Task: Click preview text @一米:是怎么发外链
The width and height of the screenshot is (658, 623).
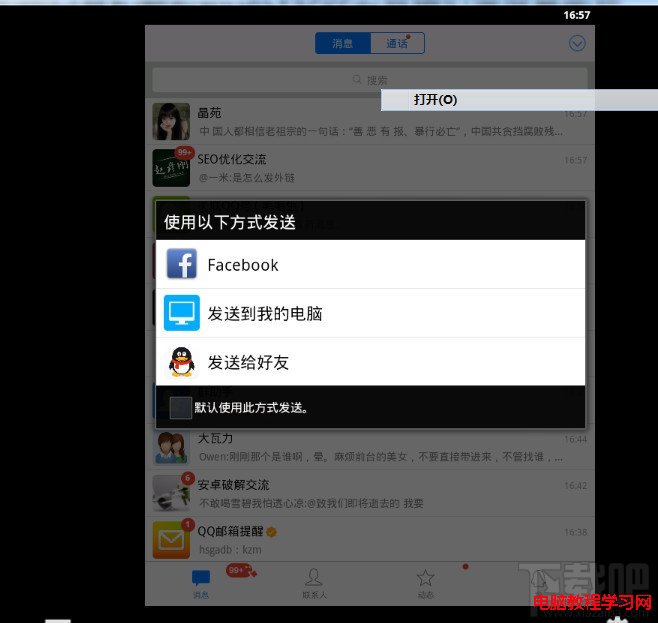Action: (247, 178)
